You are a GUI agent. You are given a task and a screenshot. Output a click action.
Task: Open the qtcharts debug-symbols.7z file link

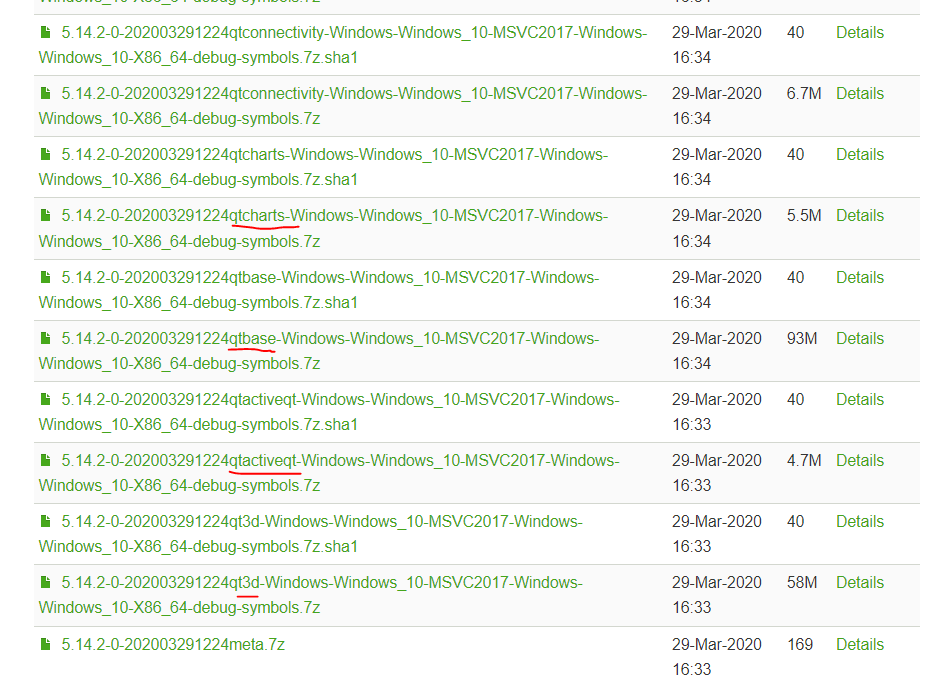(334, 216)
